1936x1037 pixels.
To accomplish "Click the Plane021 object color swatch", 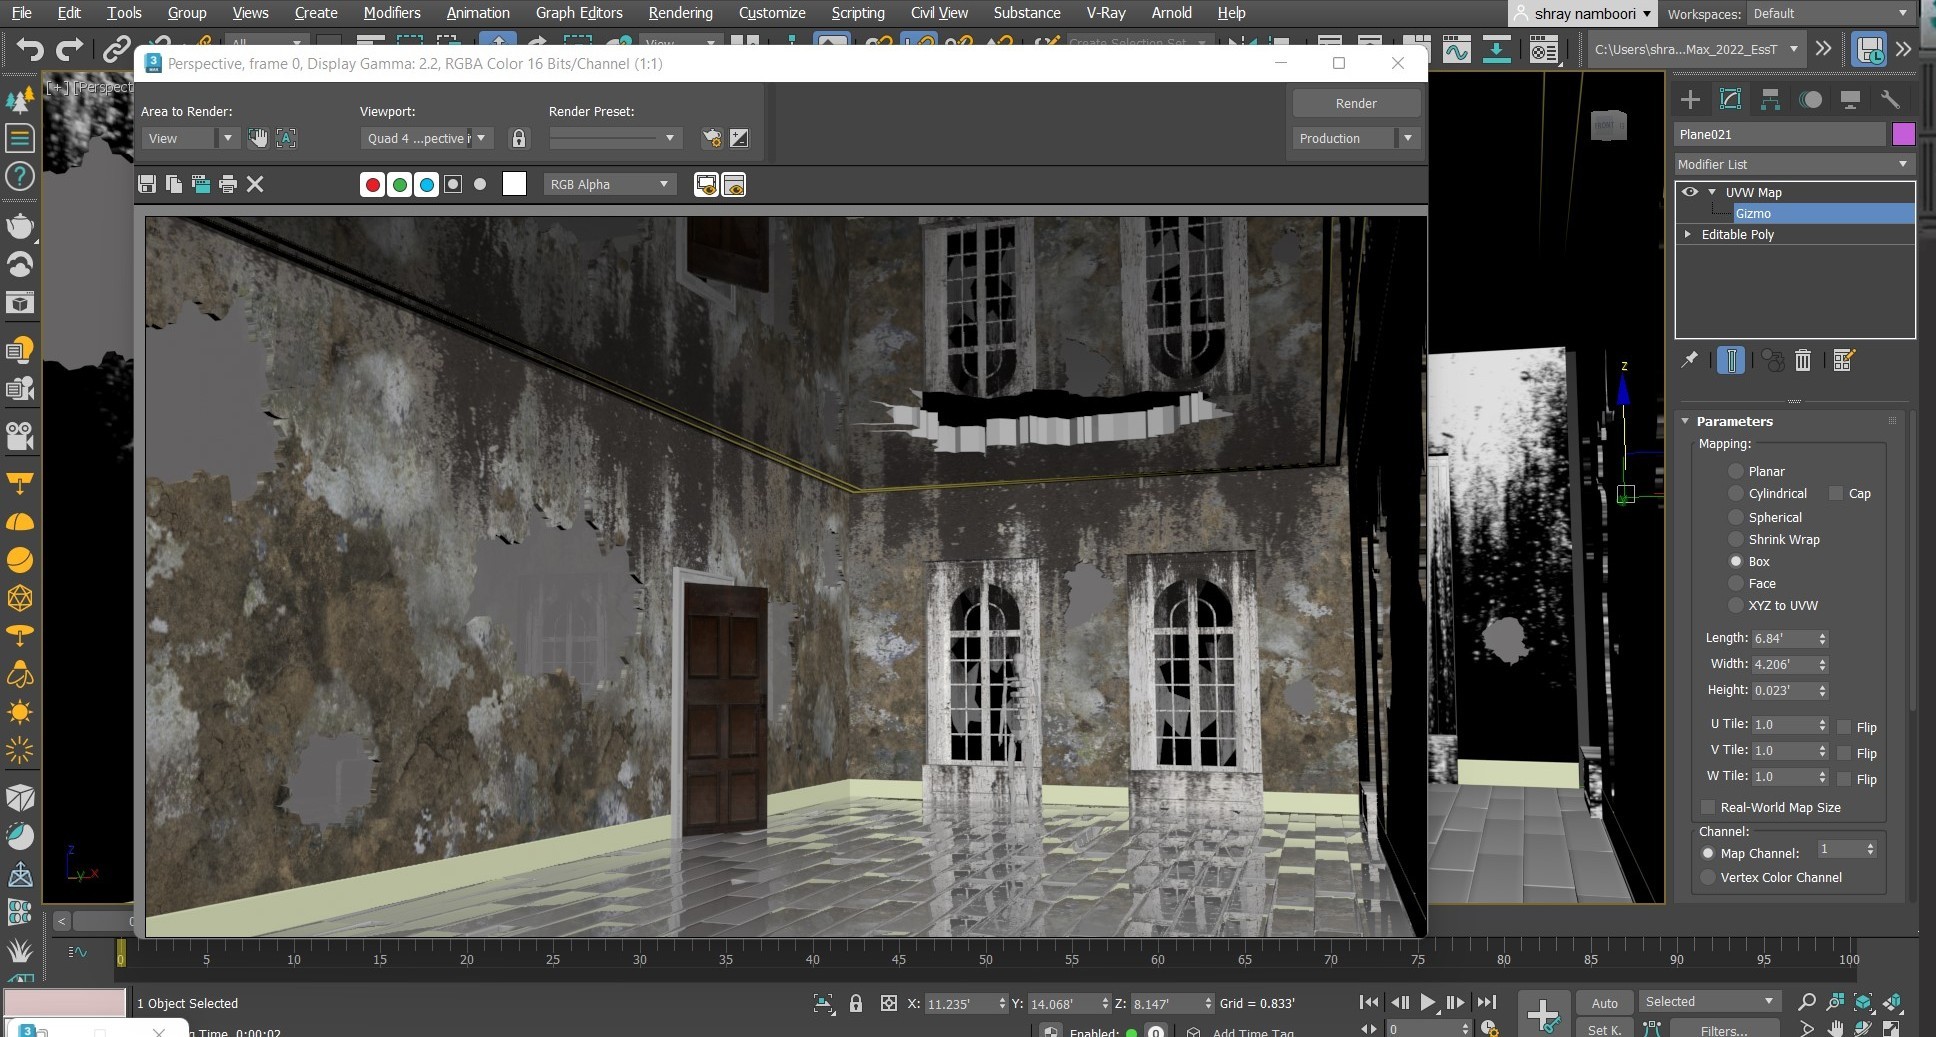I will coord(1903,134).
